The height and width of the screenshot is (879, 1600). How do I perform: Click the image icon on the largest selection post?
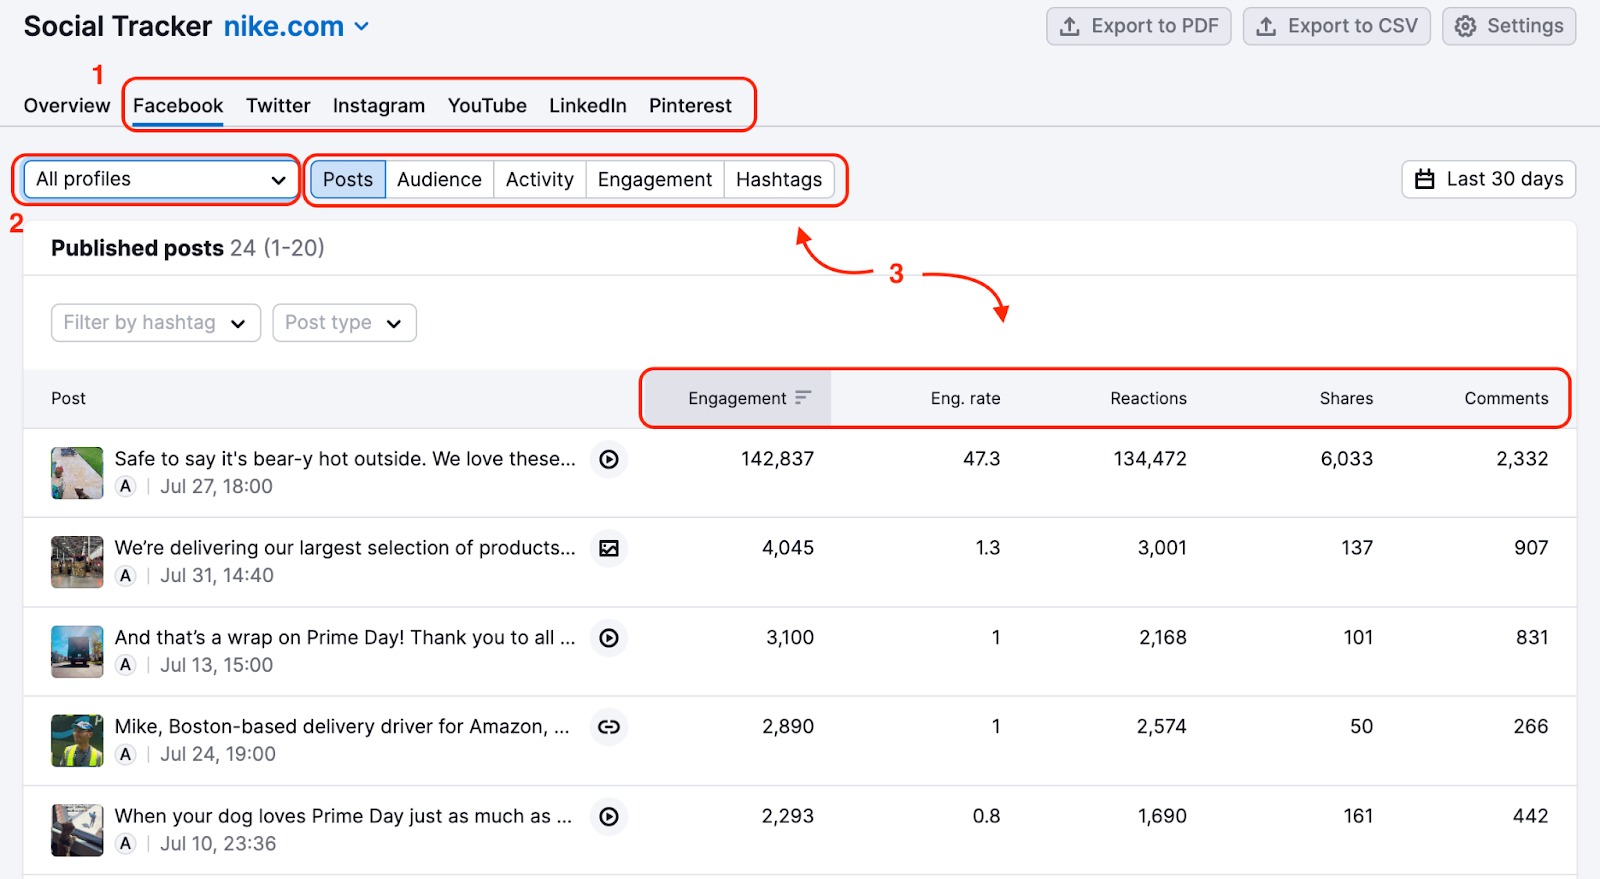609,548
